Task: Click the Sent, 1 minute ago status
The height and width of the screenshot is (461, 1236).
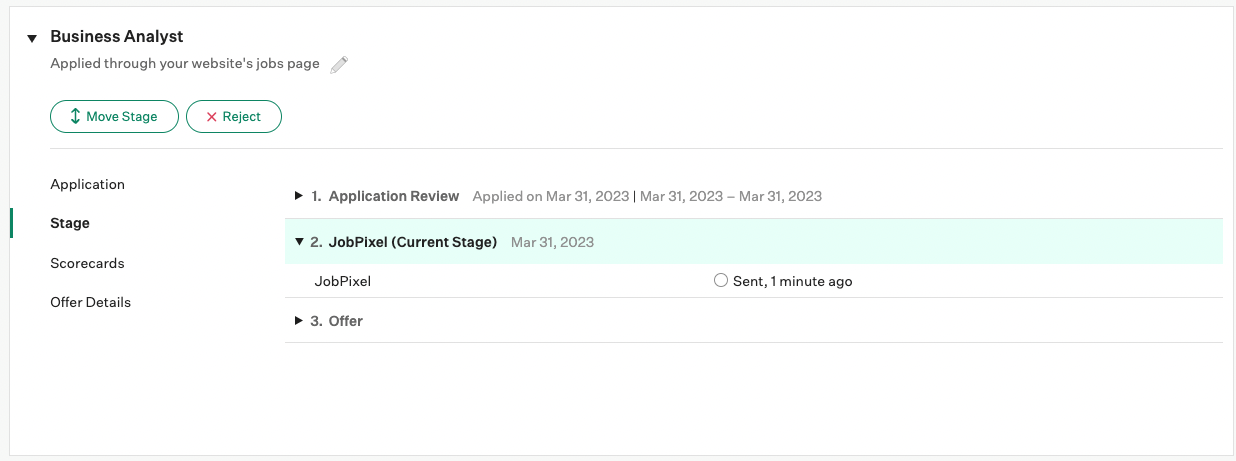Action: point(793,281)
